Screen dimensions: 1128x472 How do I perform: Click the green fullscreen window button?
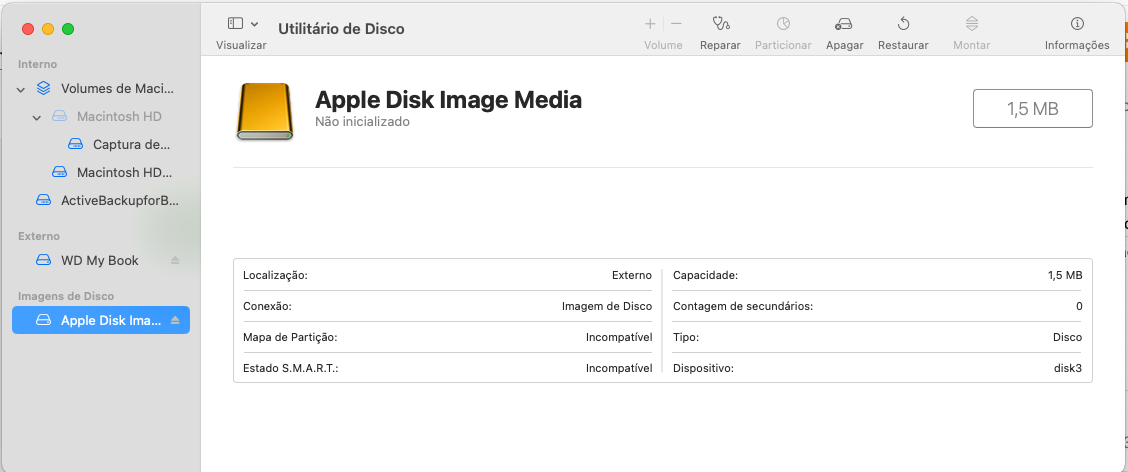point(68,30)
